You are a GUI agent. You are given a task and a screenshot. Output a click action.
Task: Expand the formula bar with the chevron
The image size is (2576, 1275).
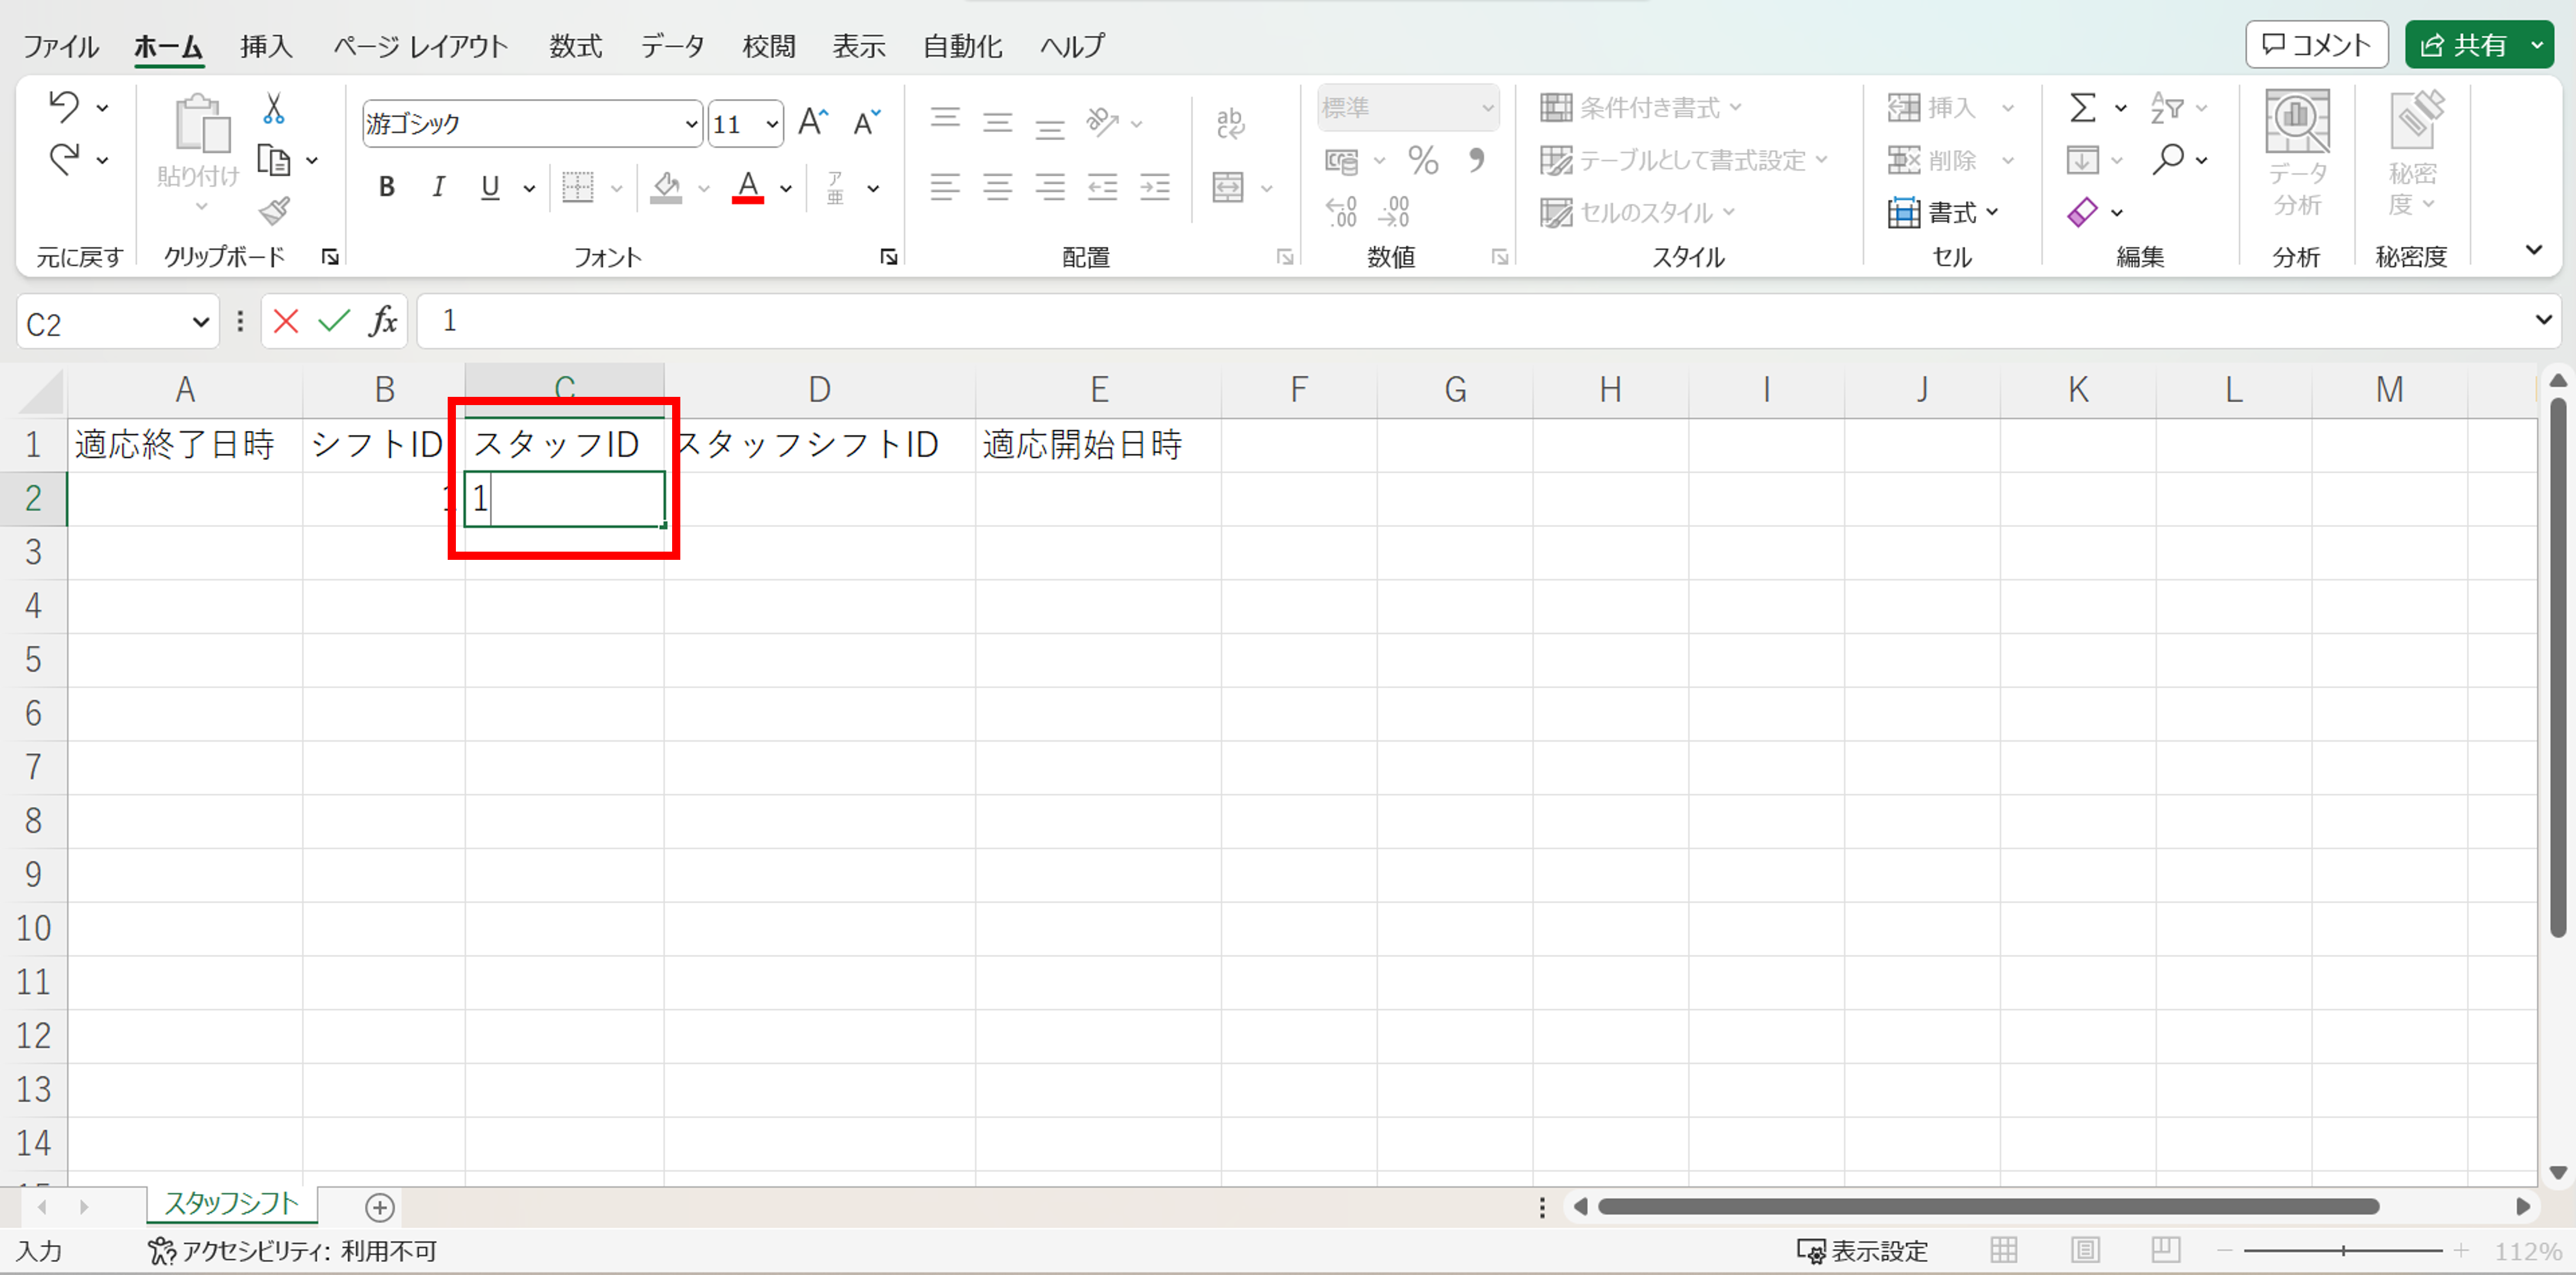(2543, 320)
